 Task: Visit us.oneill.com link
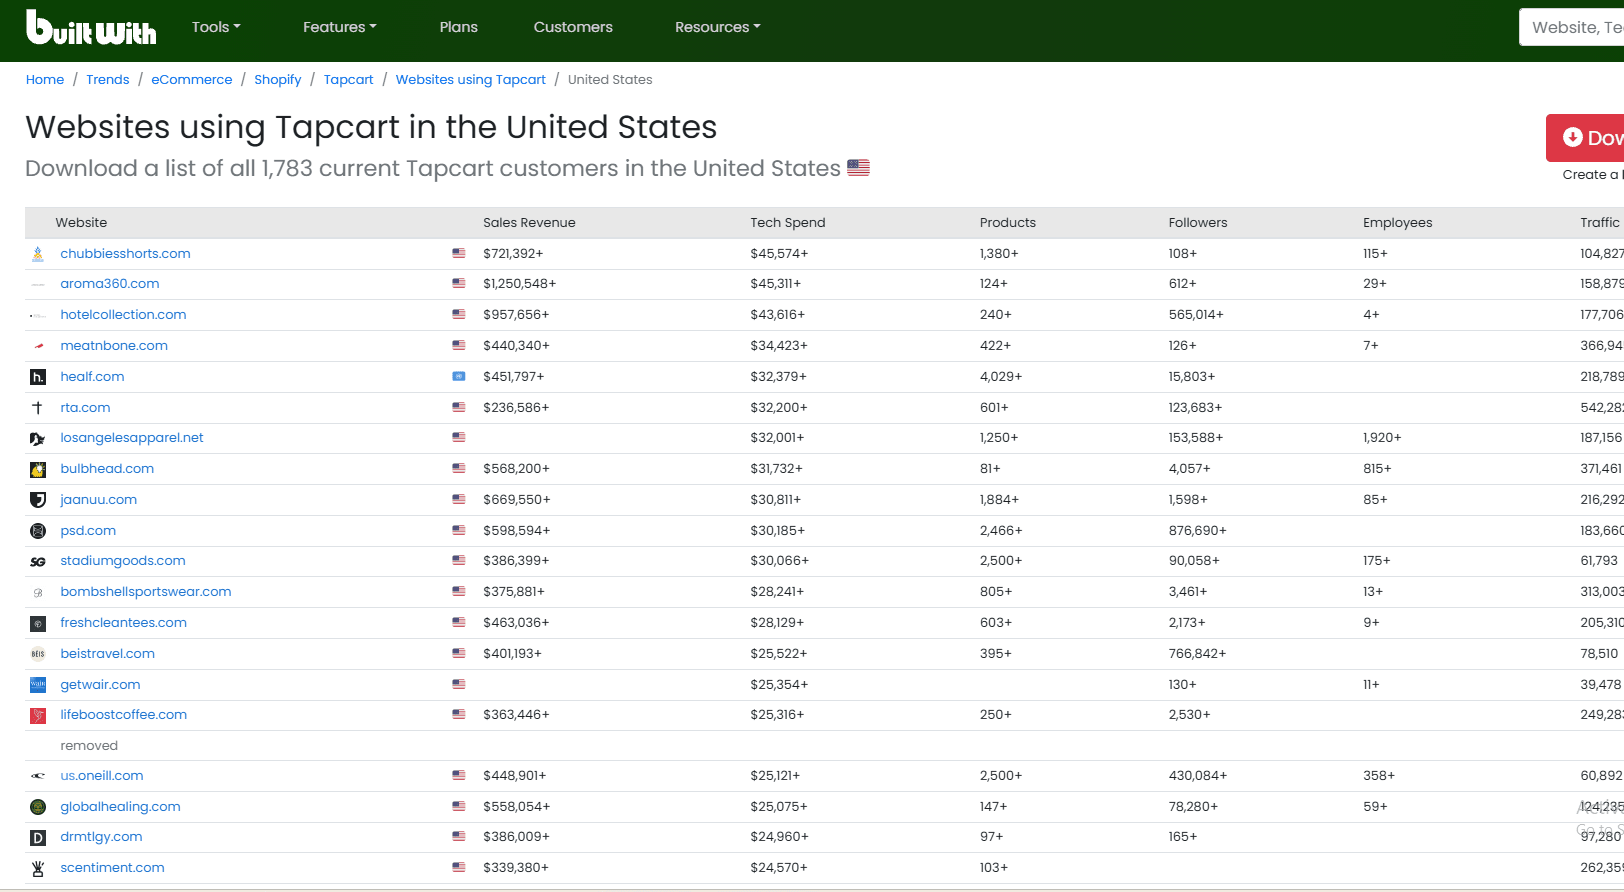[102, 776]
